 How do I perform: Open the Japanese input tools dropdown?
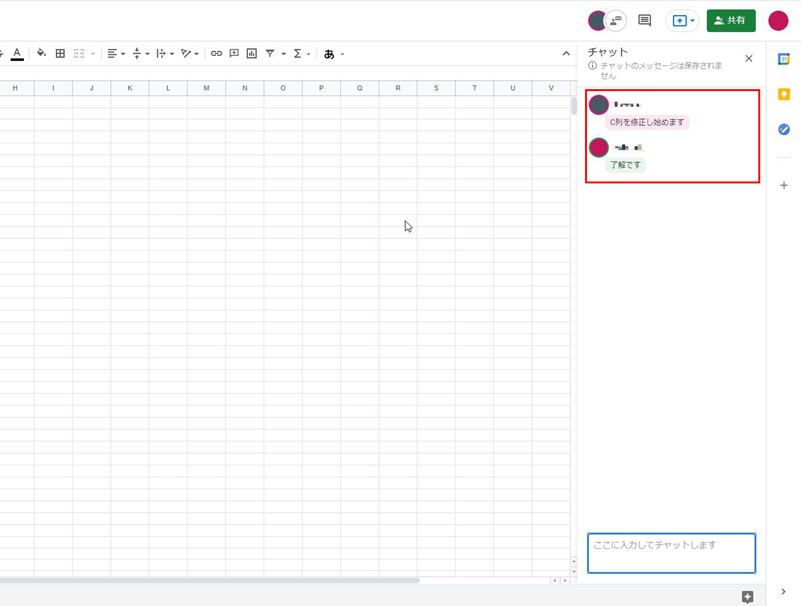point(333,53)
